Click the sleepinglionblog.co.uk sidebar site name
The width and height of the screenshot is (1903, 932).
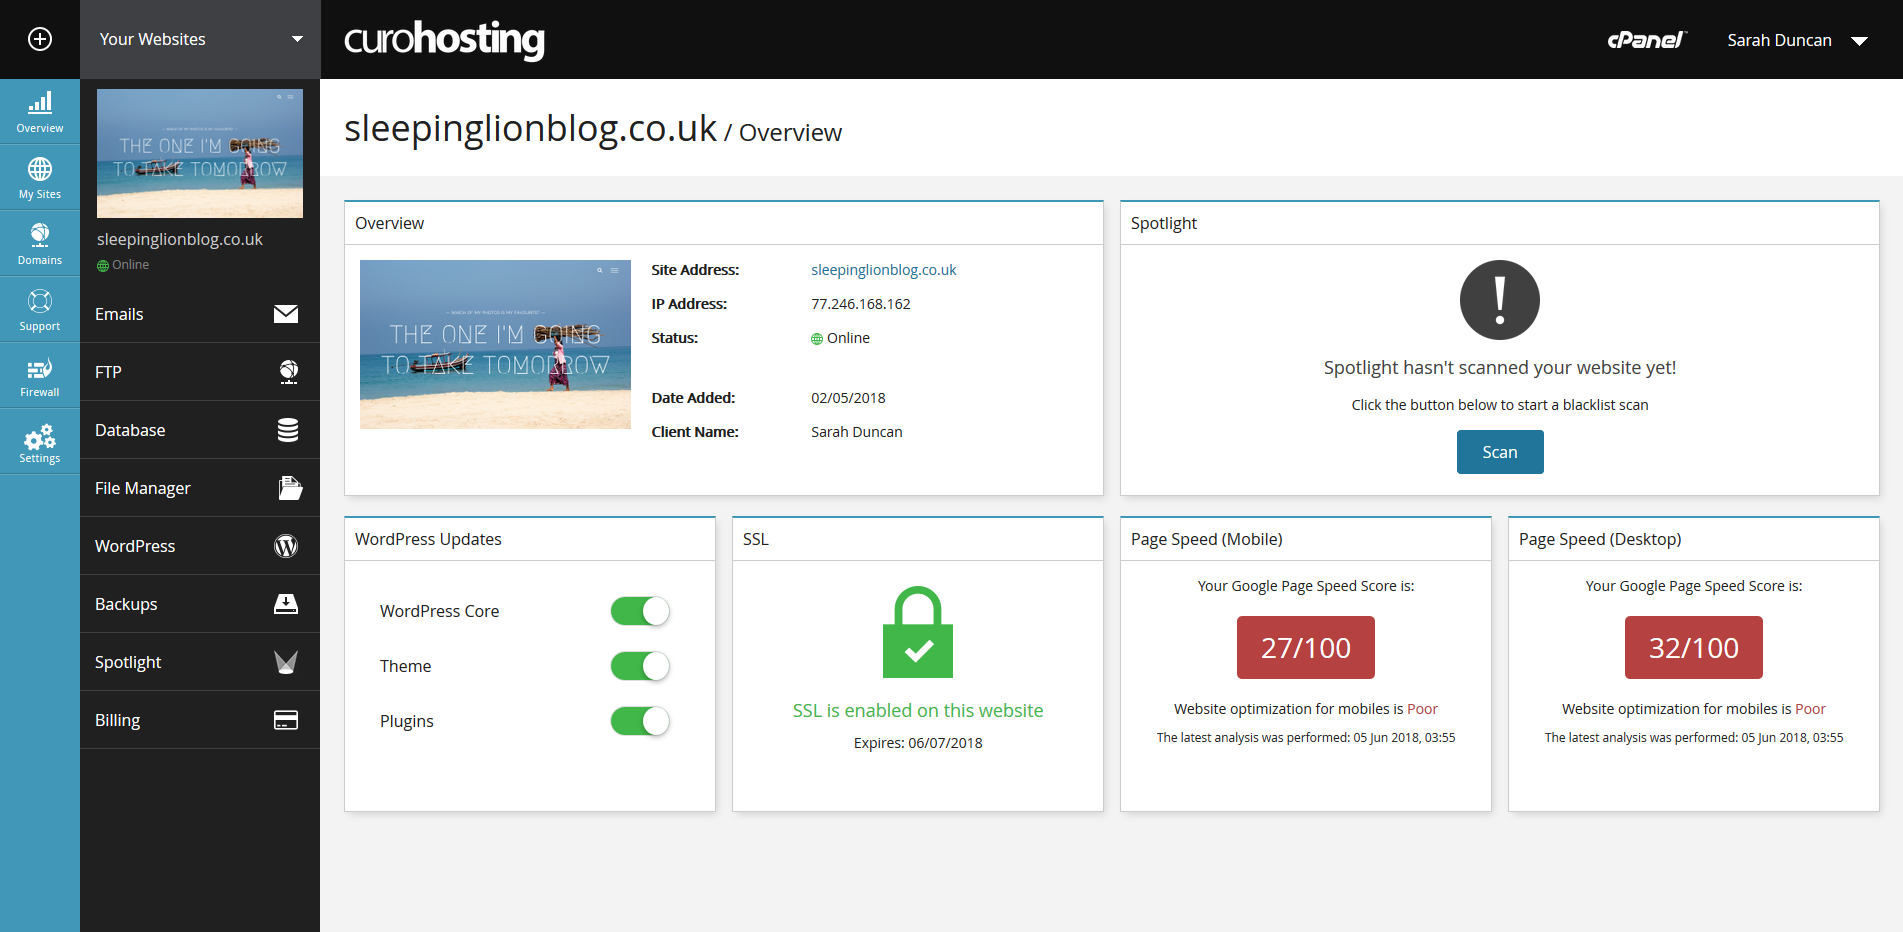coord(180,239)
